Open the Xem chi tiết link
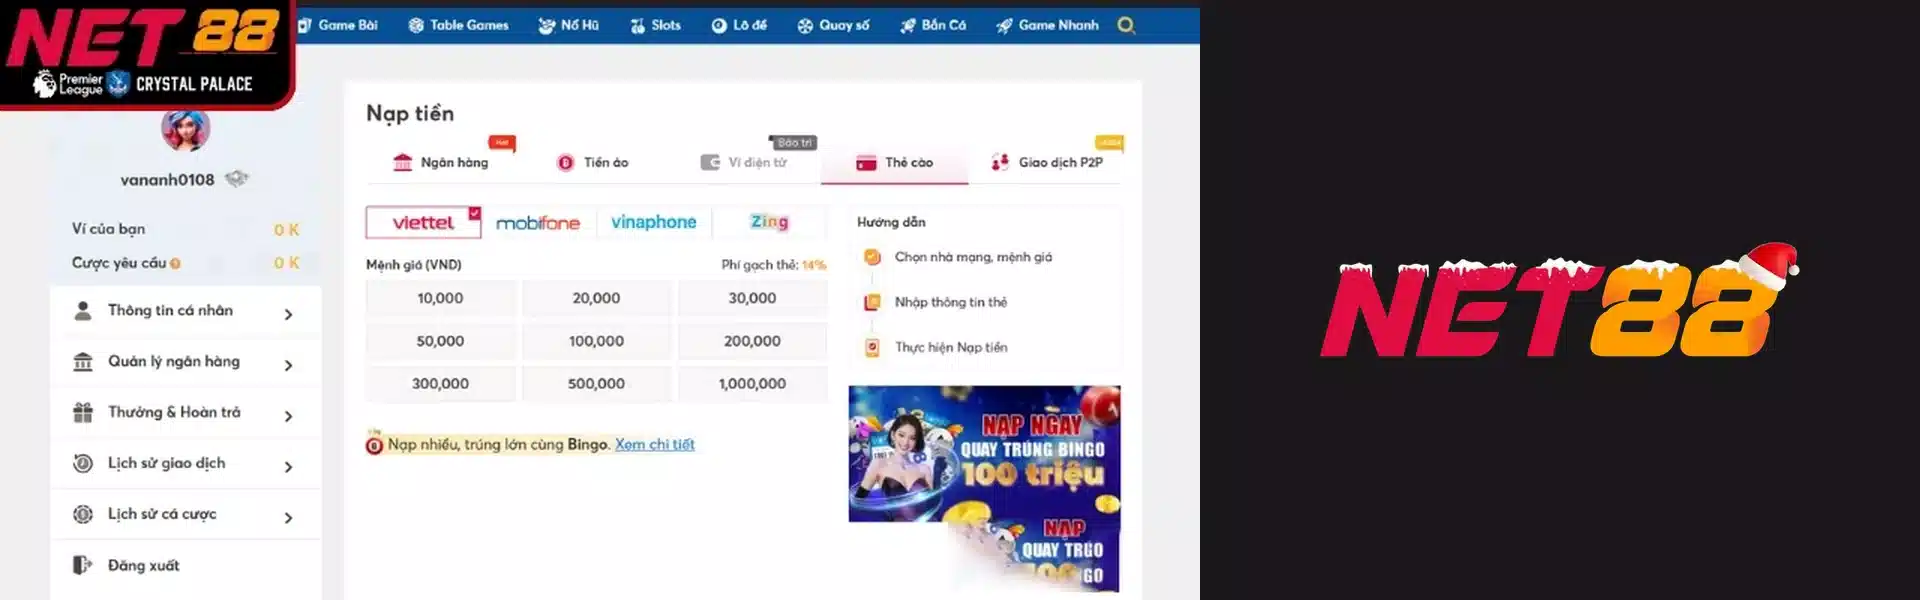 [x=654, y=444]
